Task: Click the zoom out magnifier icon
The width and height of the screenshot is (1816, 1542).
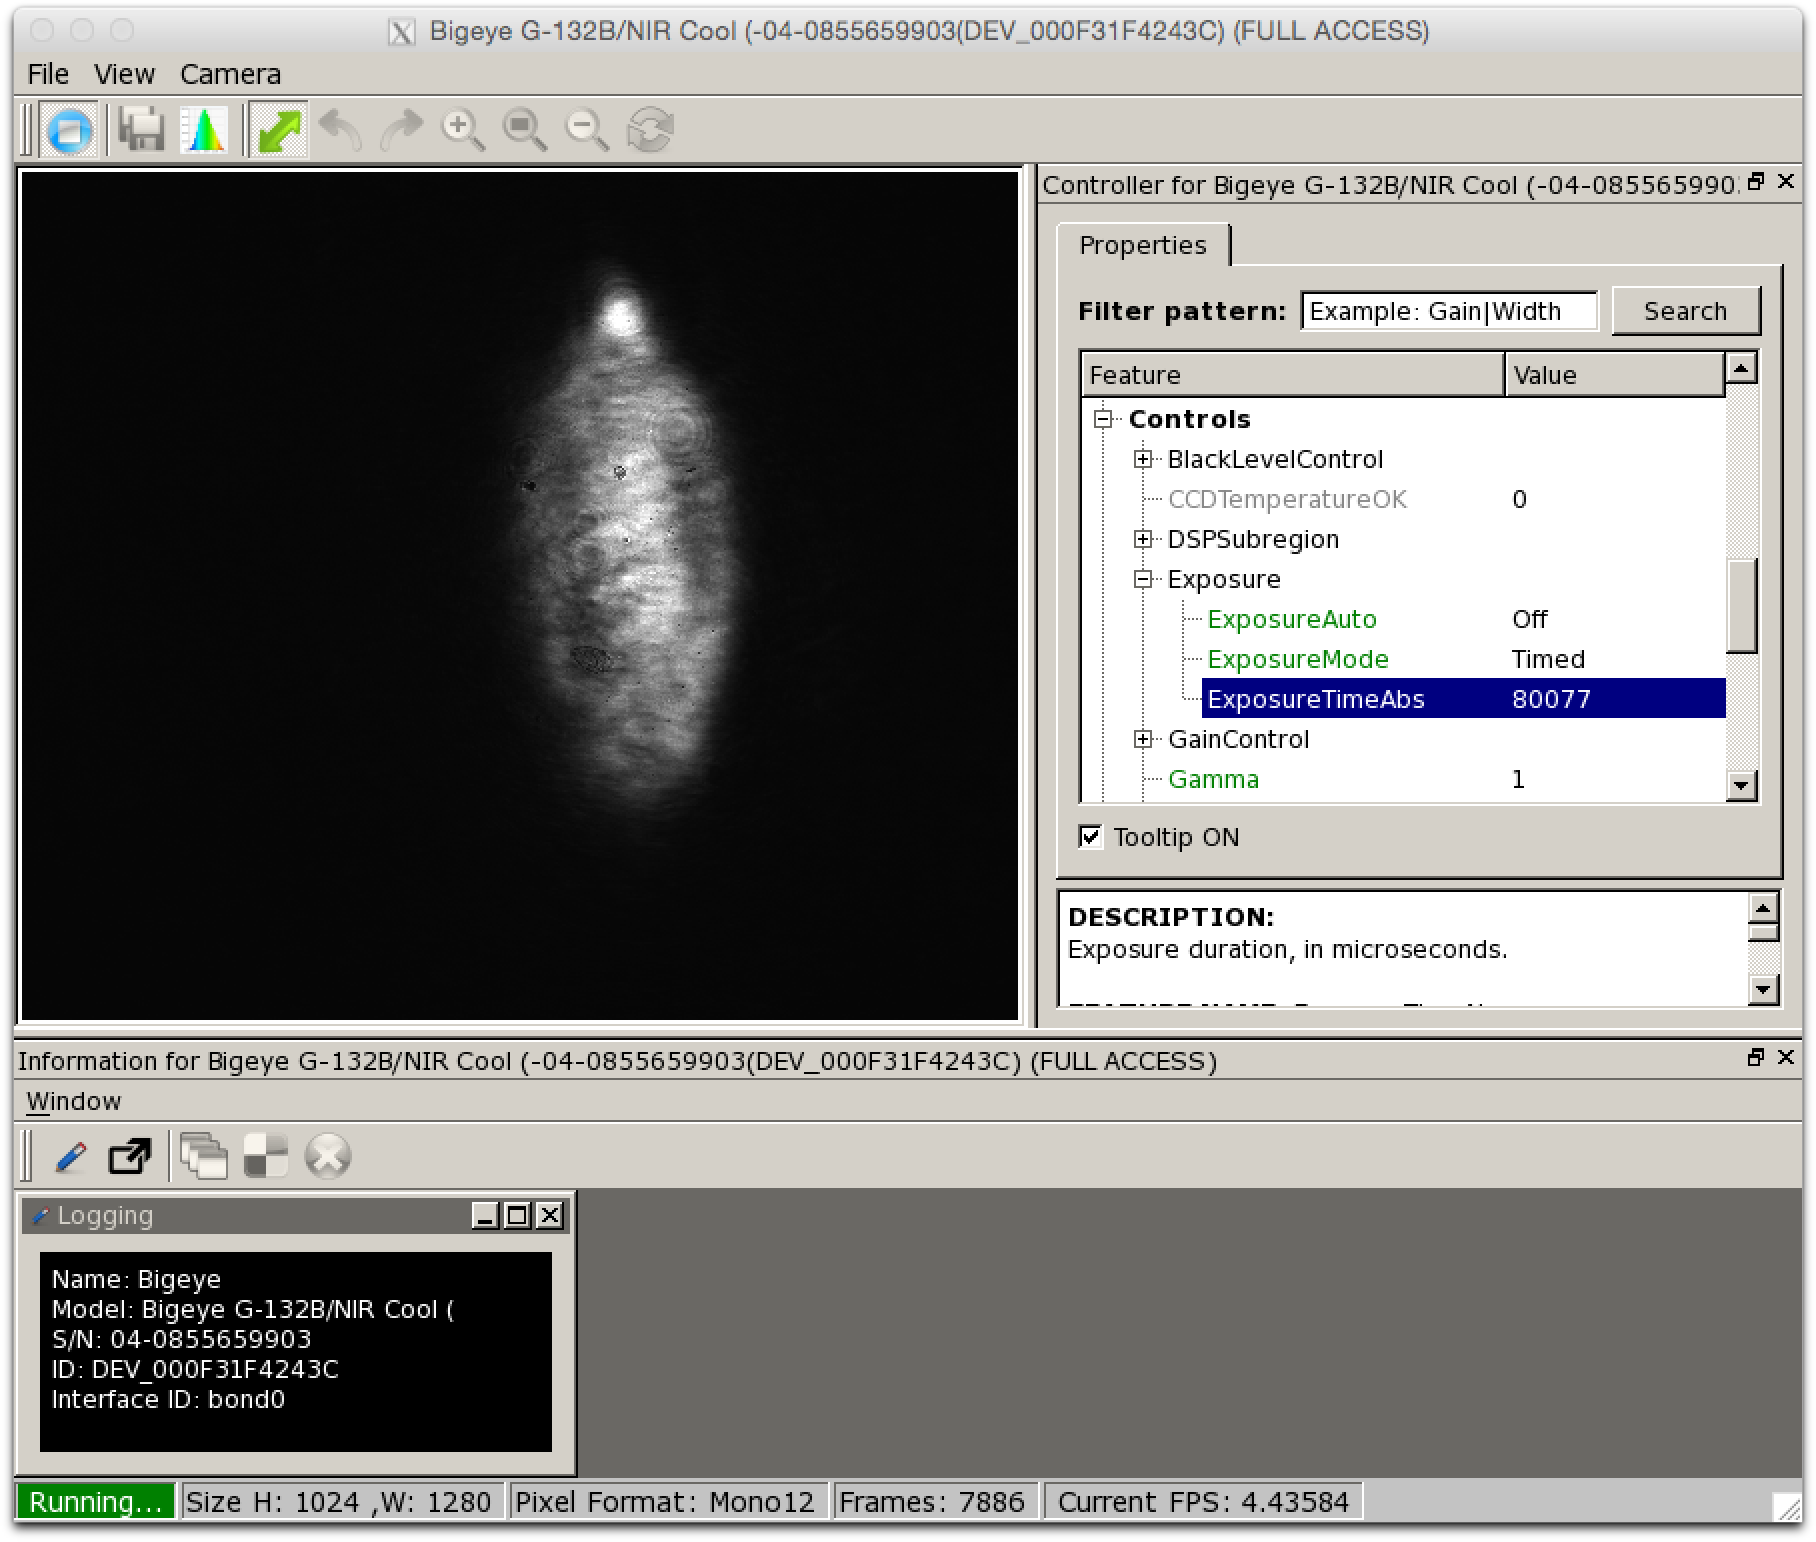Action: [587, 130]
